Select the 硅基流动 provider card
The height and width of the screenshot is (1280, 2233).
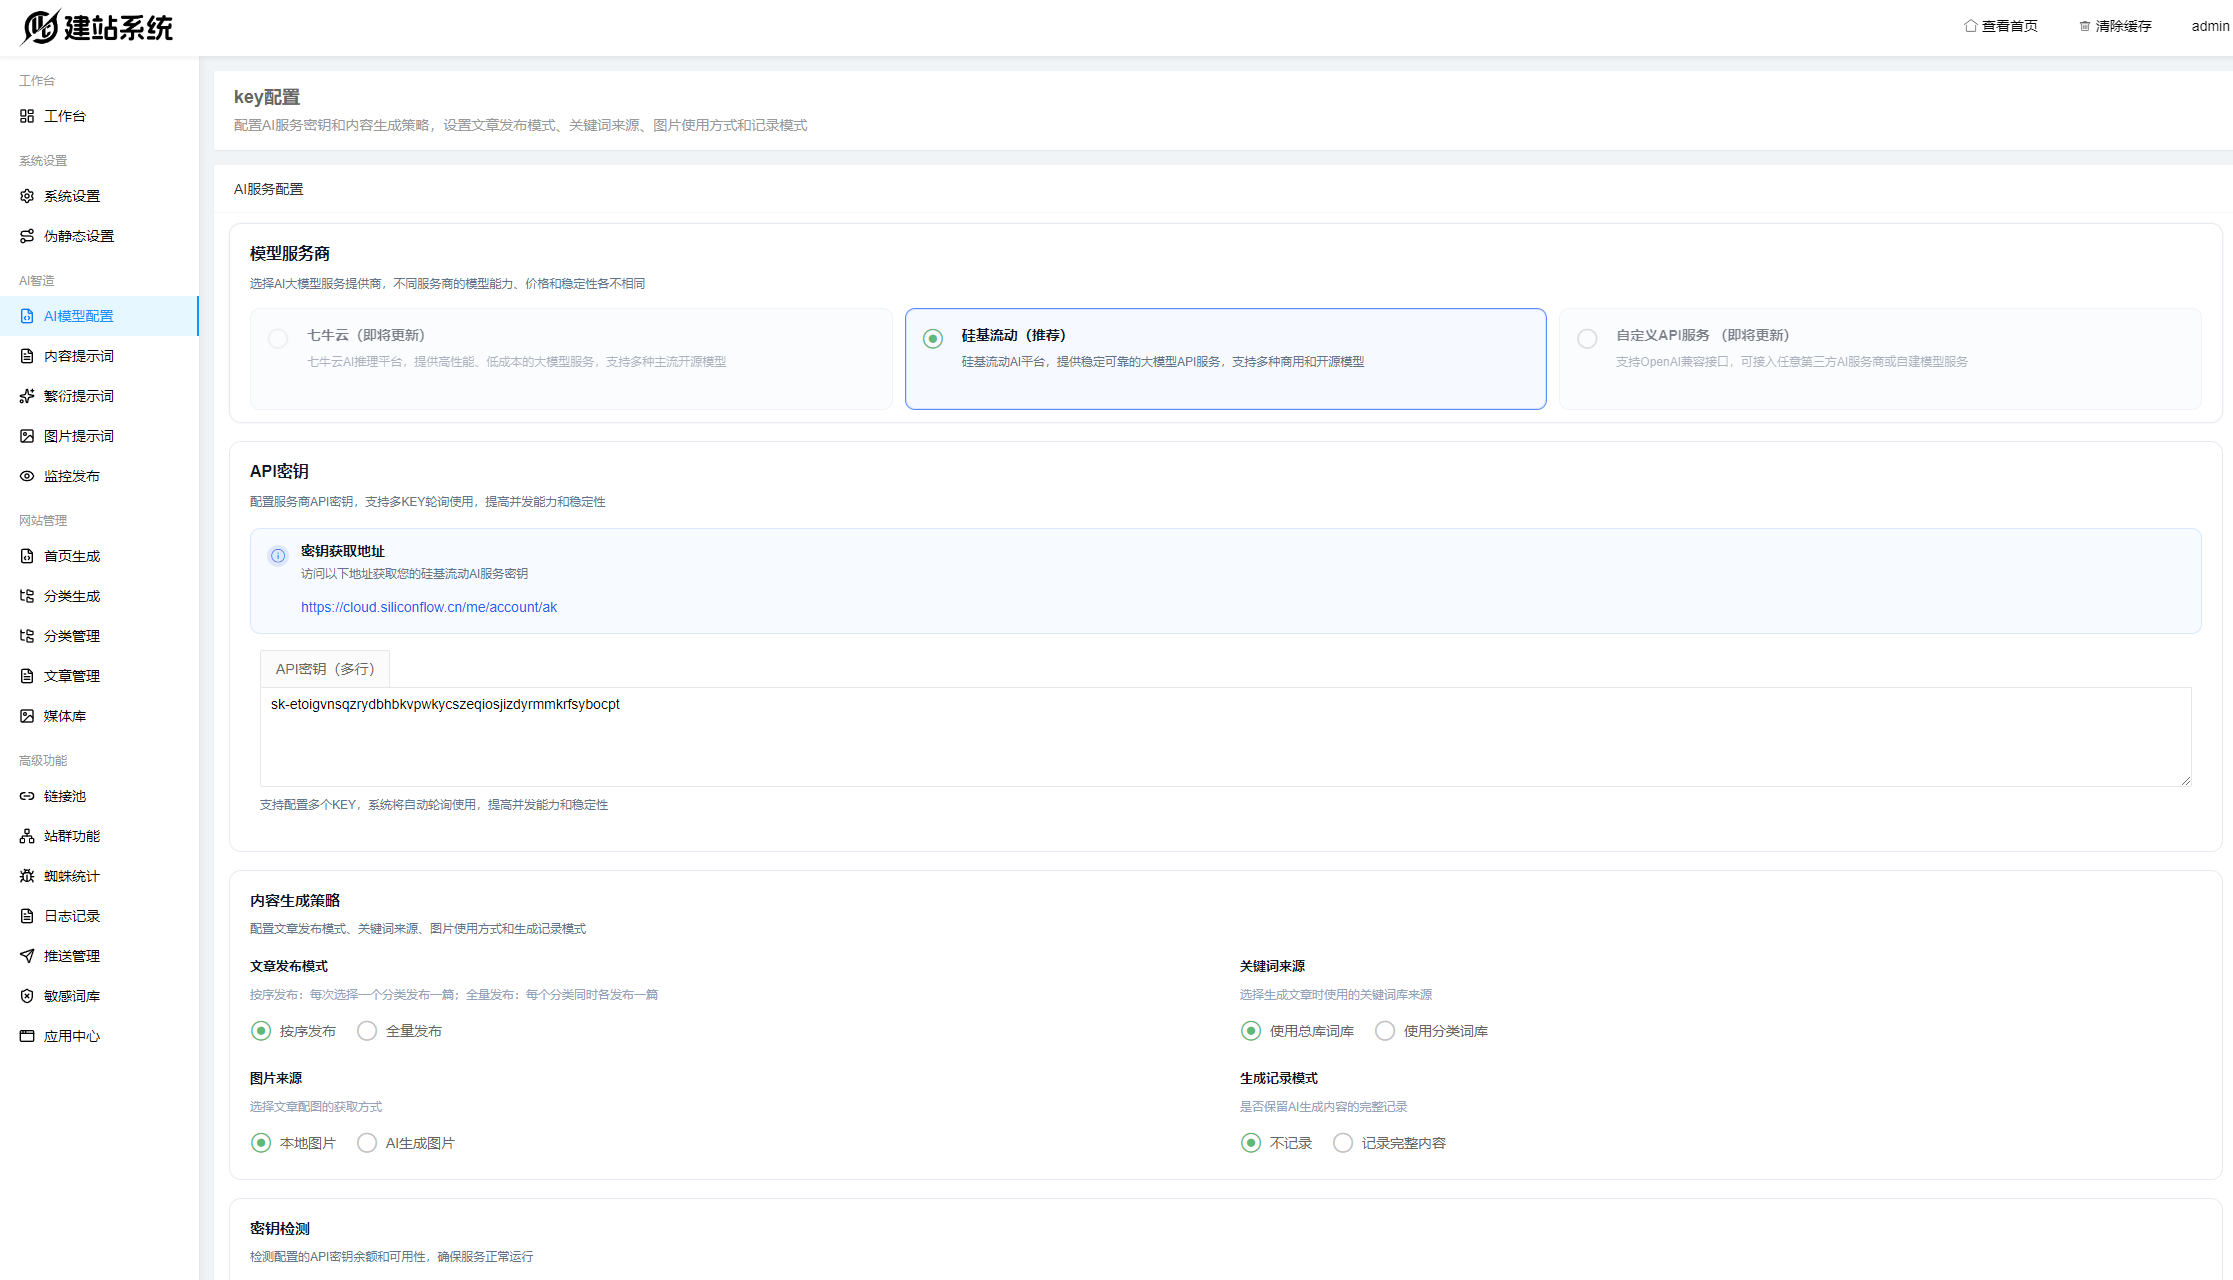[1225, 358]
